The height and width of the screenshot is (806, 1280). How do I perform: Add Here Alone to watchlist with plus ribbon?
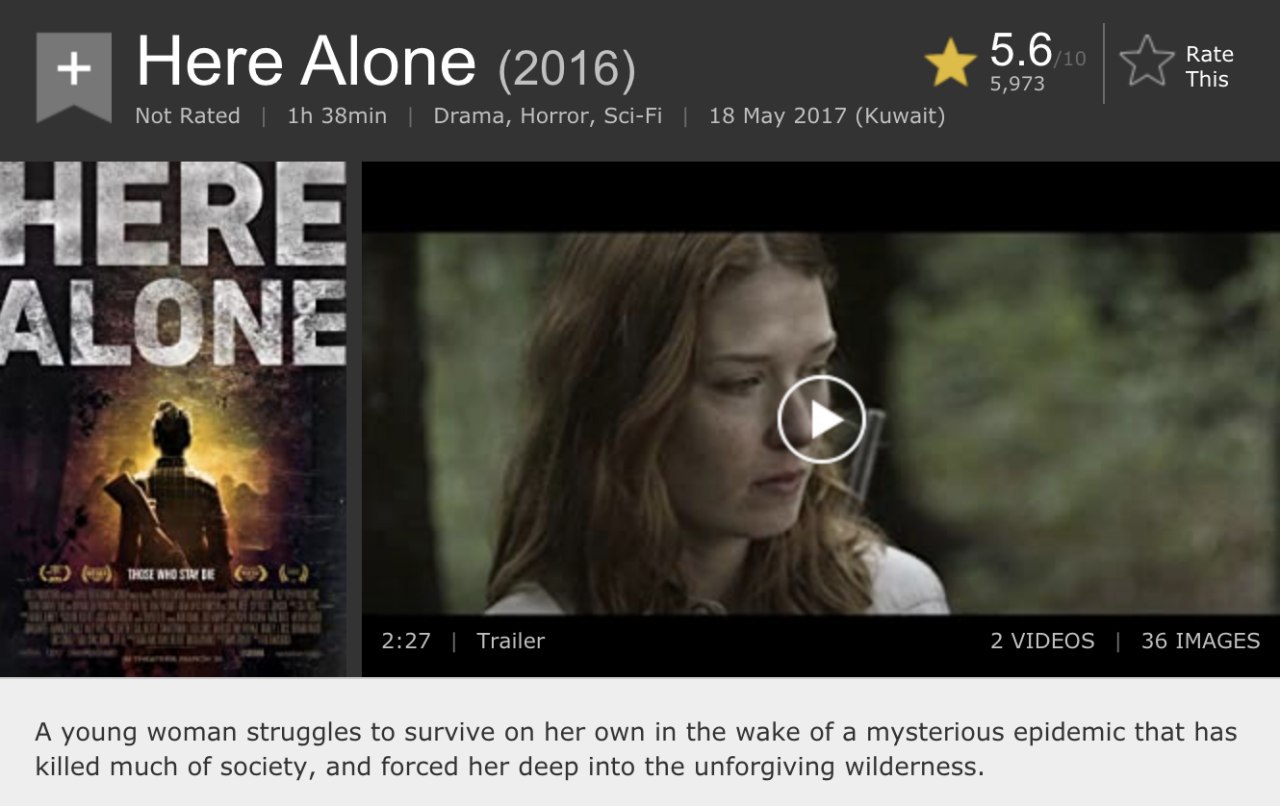[73, 76]
